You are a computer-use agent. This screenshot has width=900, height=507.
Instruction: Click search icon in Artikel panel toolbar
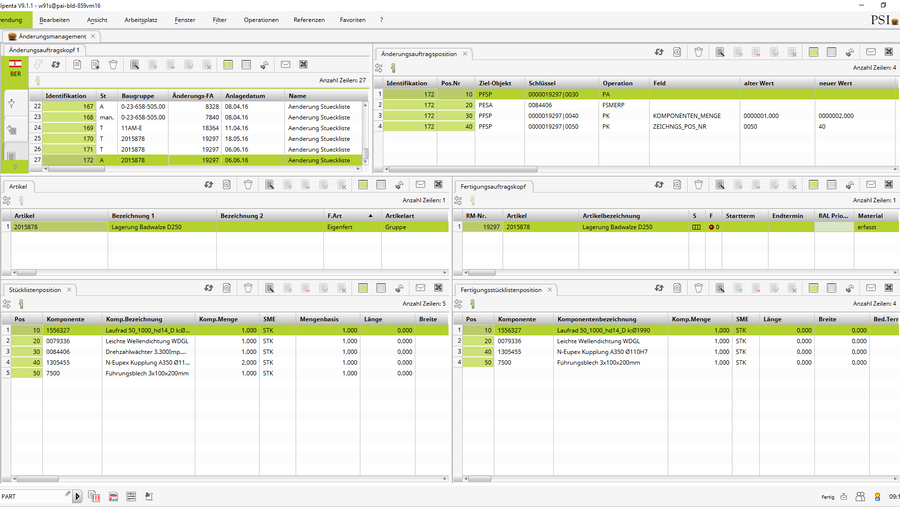pyautogui.click(x=269, y=185)
